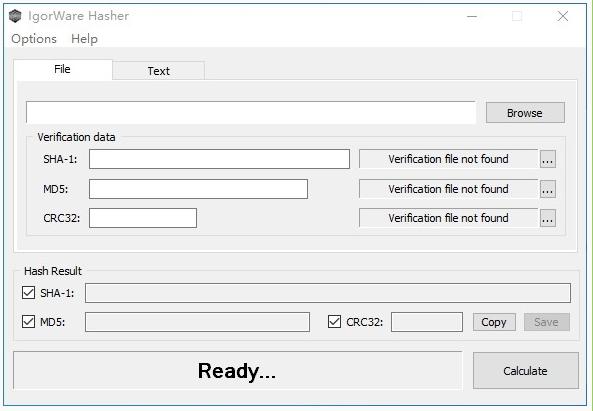Close the IgorWare Hasher window
The width and height of the screenshot is (593, 411).
563,16
